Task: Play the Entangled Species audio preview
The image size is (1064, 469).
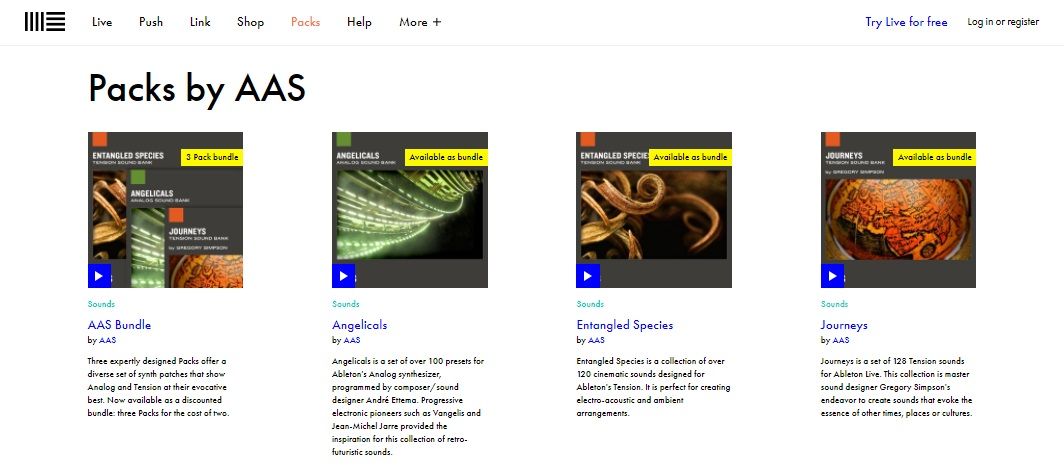Action: [588, 276]
